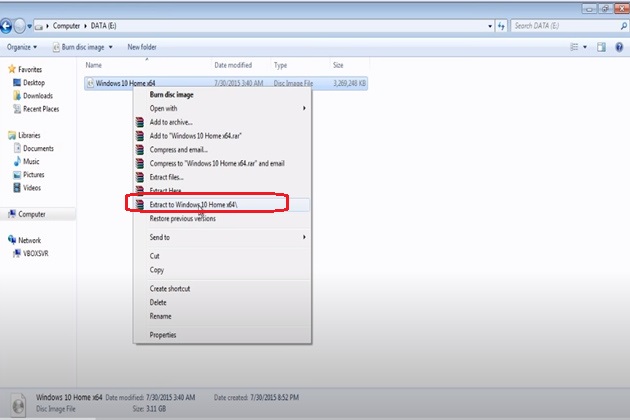Select Computer in the navigation pane

coord(32,214)
